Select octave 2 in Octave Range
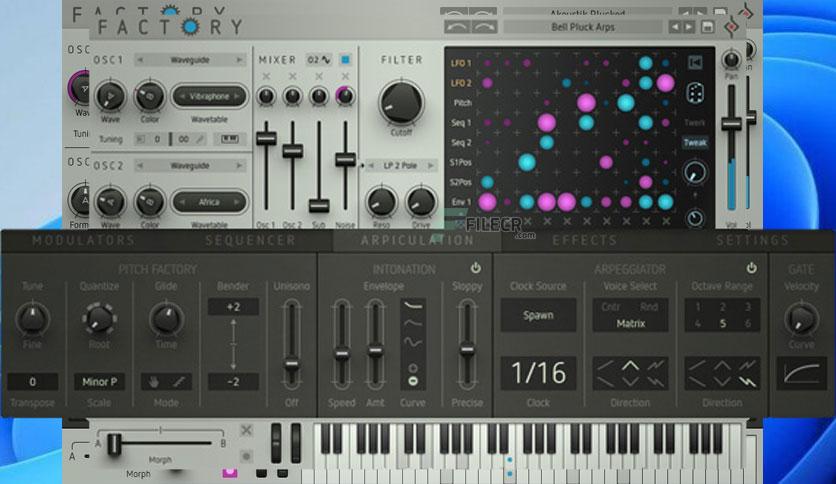The image size is (836, 484). (722, 306)
